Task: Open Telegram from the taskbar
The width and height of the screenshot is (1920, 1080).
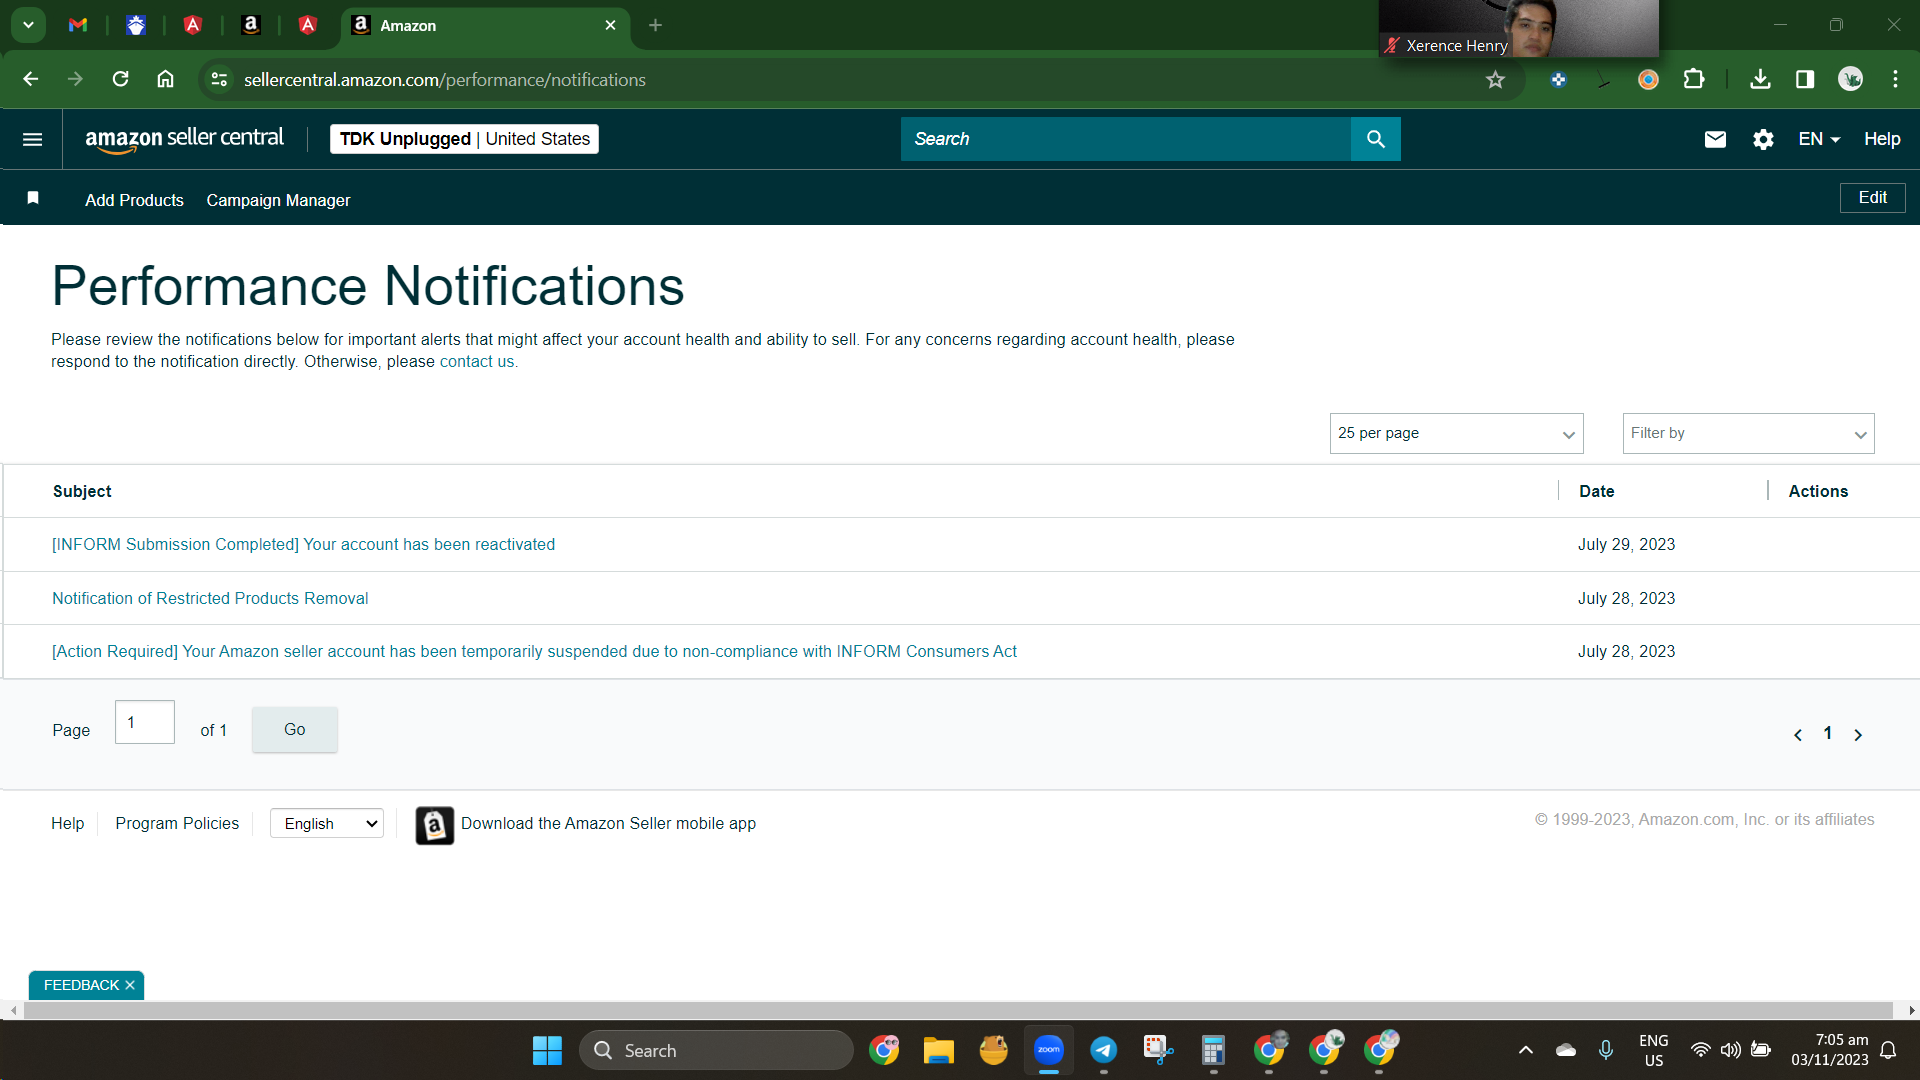Action: [x=1103, y=1050]
